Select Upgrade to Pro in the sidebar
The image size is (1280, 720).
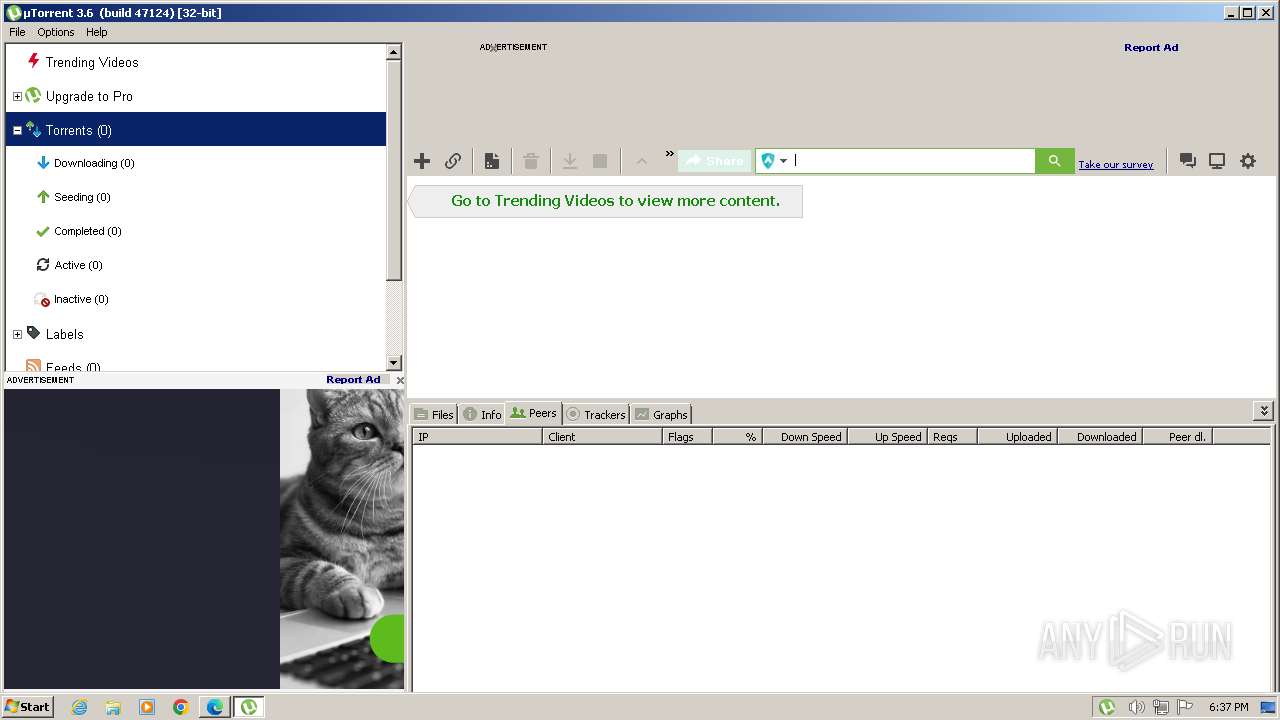(89, 96)
